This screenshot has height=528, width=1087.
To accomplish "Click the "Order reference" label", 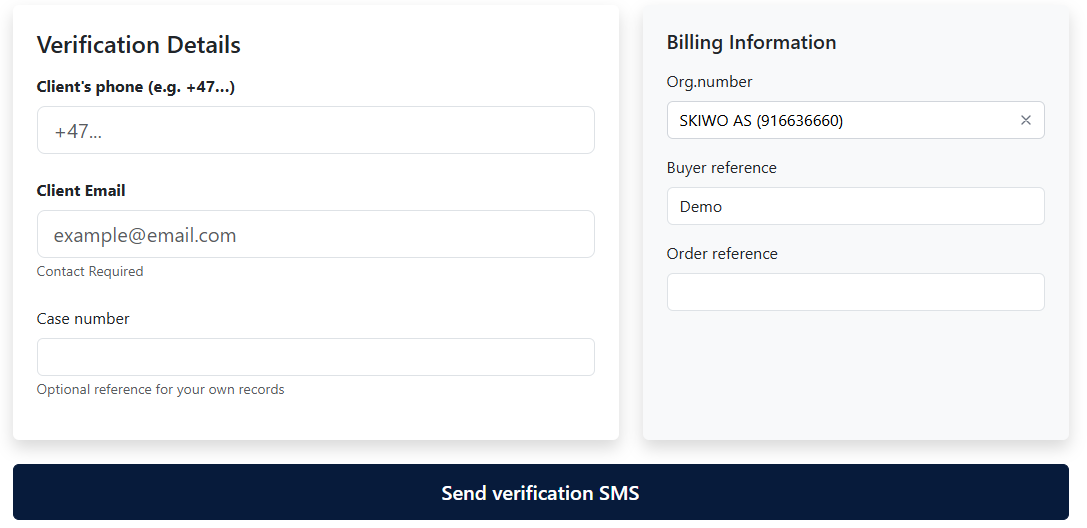I will coord(721,254).
